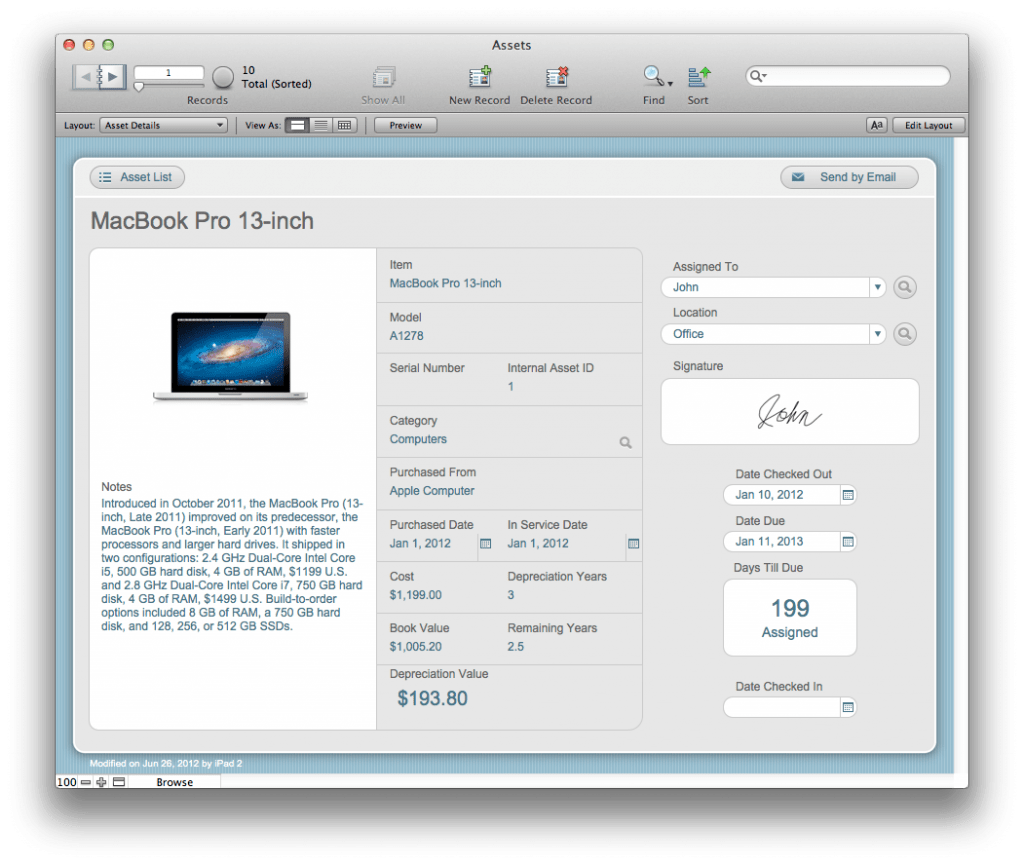Click the Show All toolbar icon
The width and height of the screenshot is (1024, 865).
click(383, 78)
